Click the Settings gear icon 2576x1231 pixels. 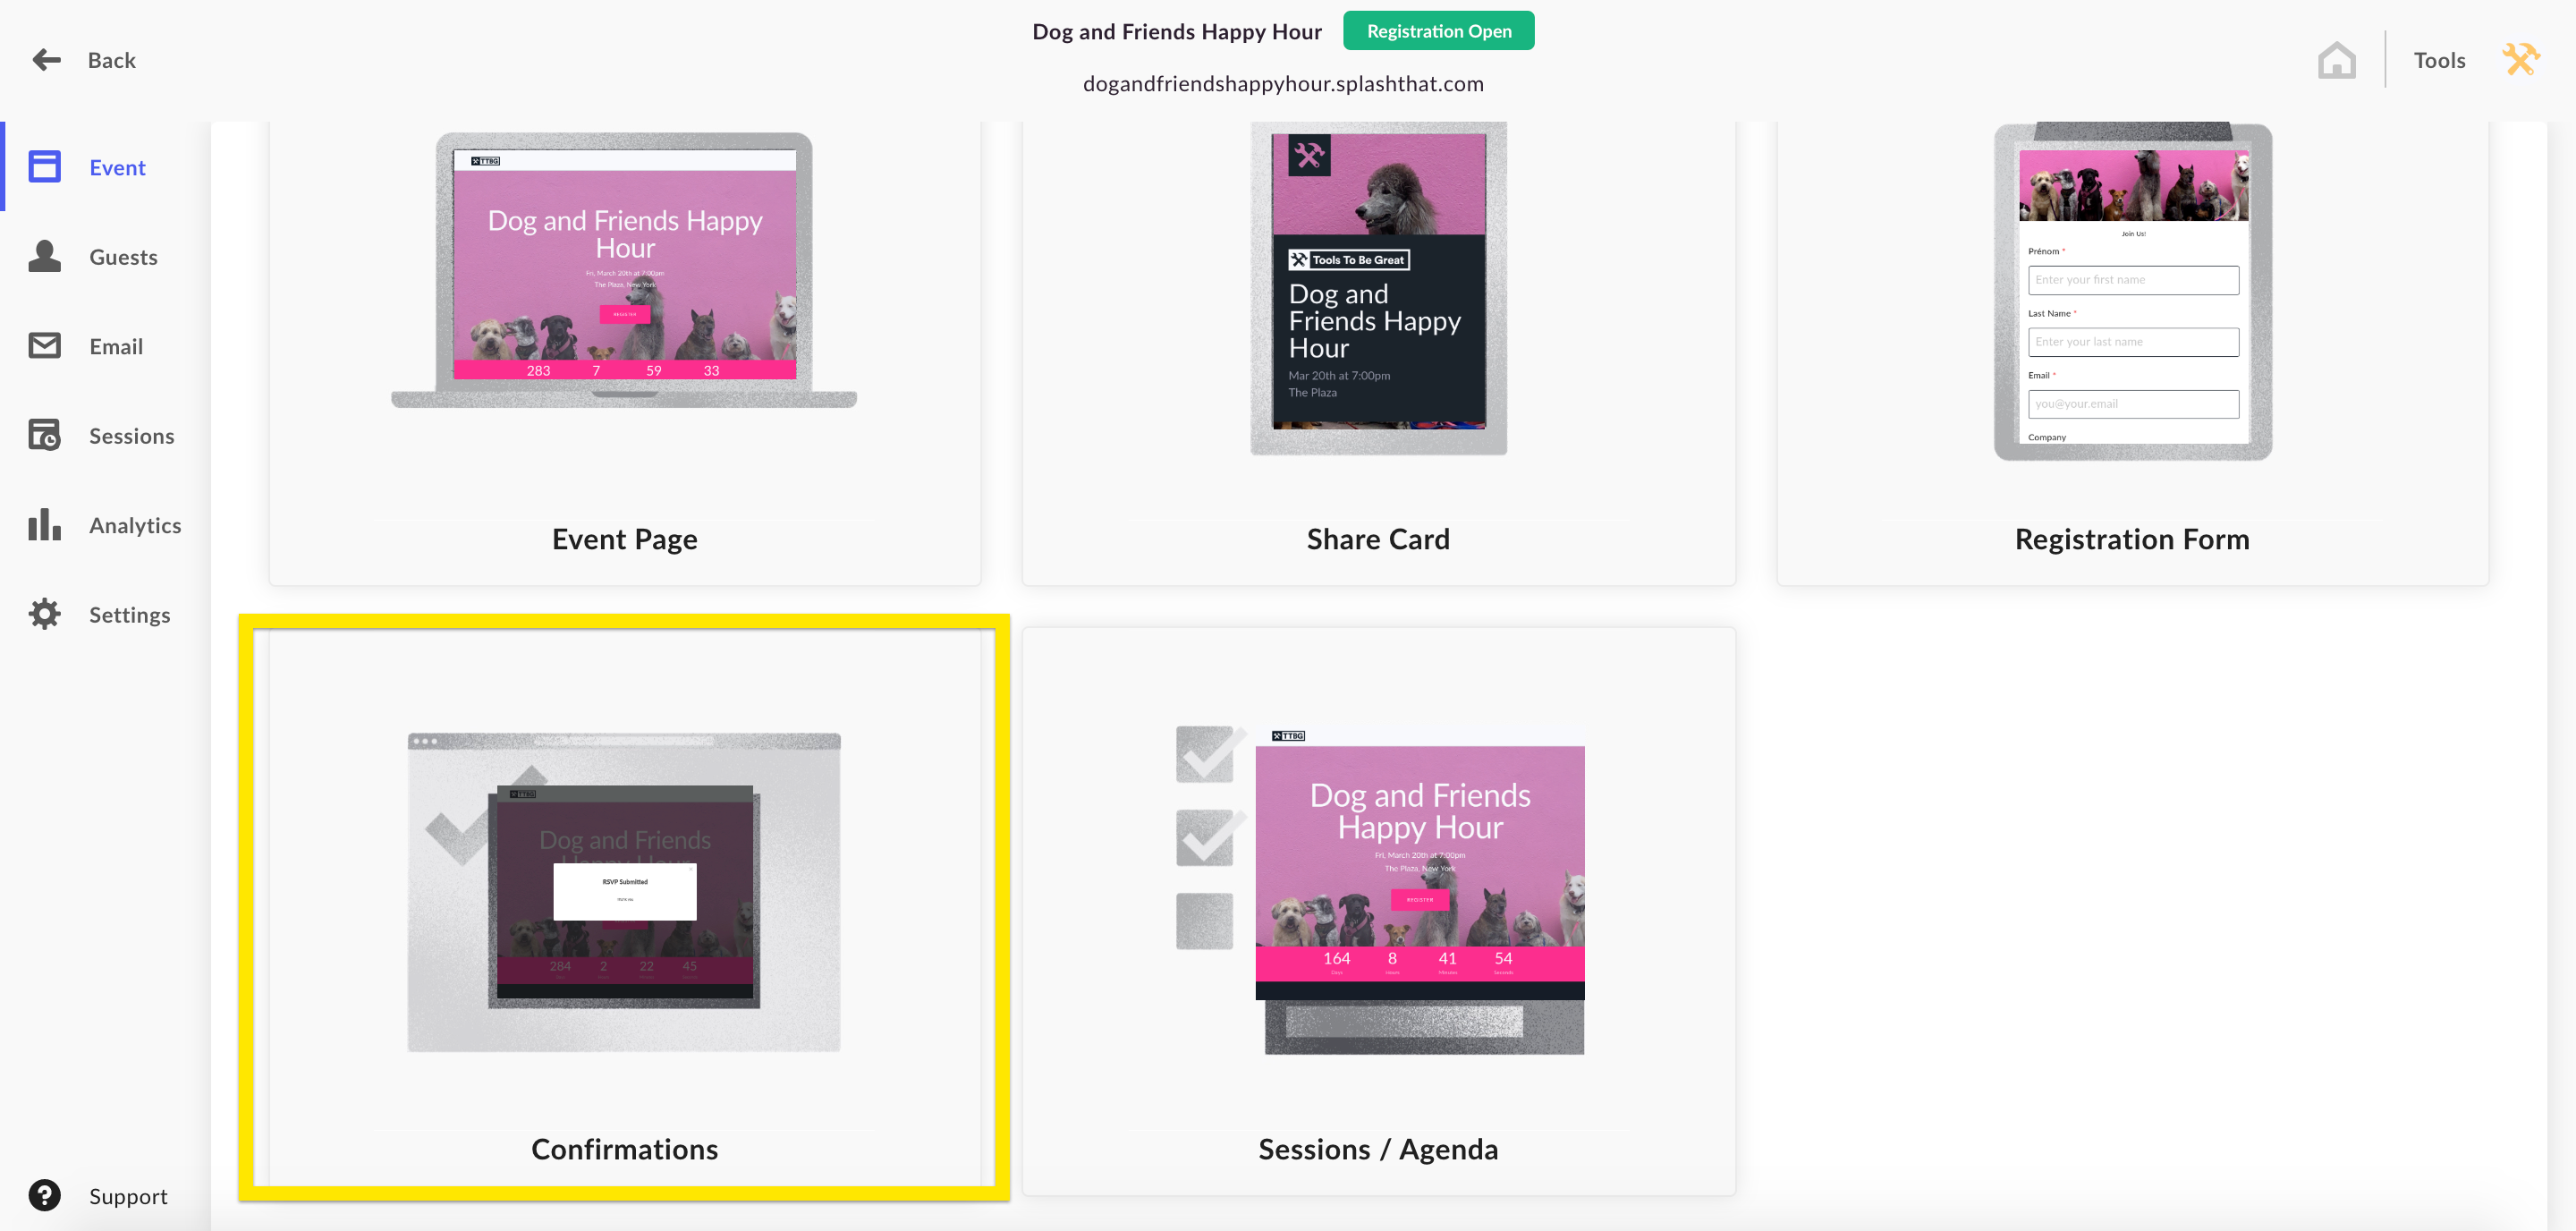tap(44, 614)
